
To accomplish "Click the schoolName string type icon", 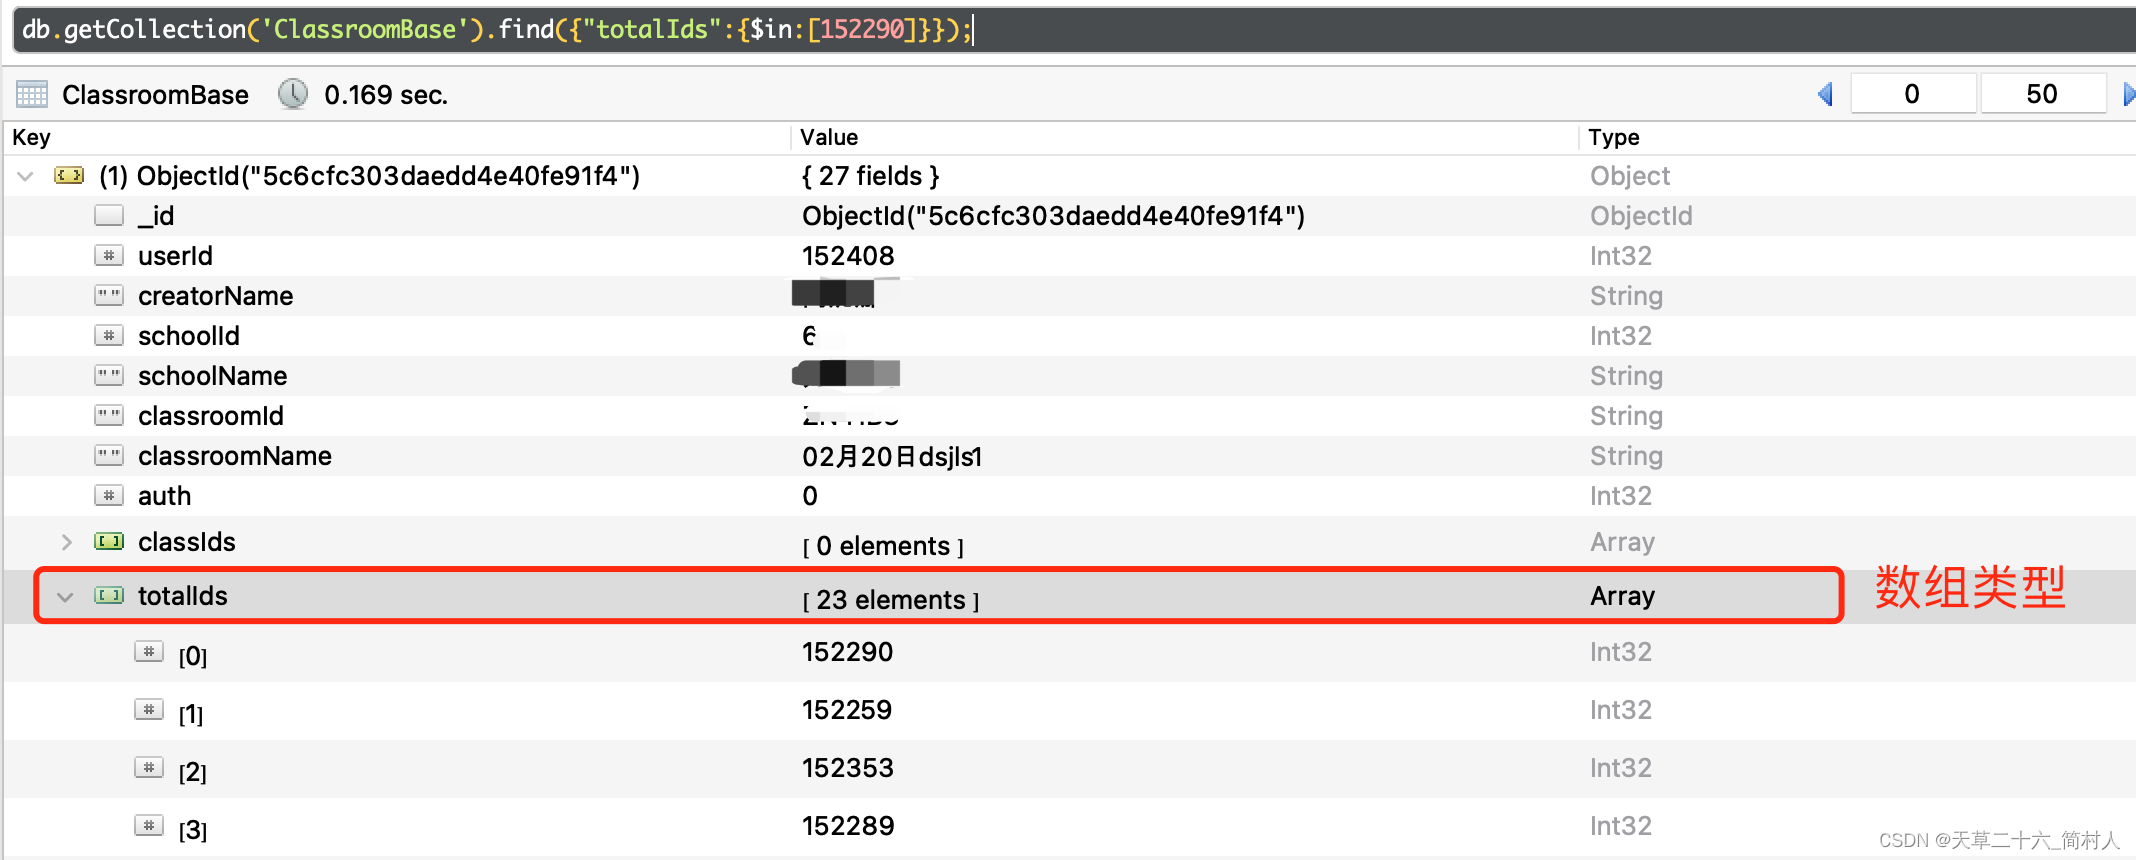I will pos(109,375).
